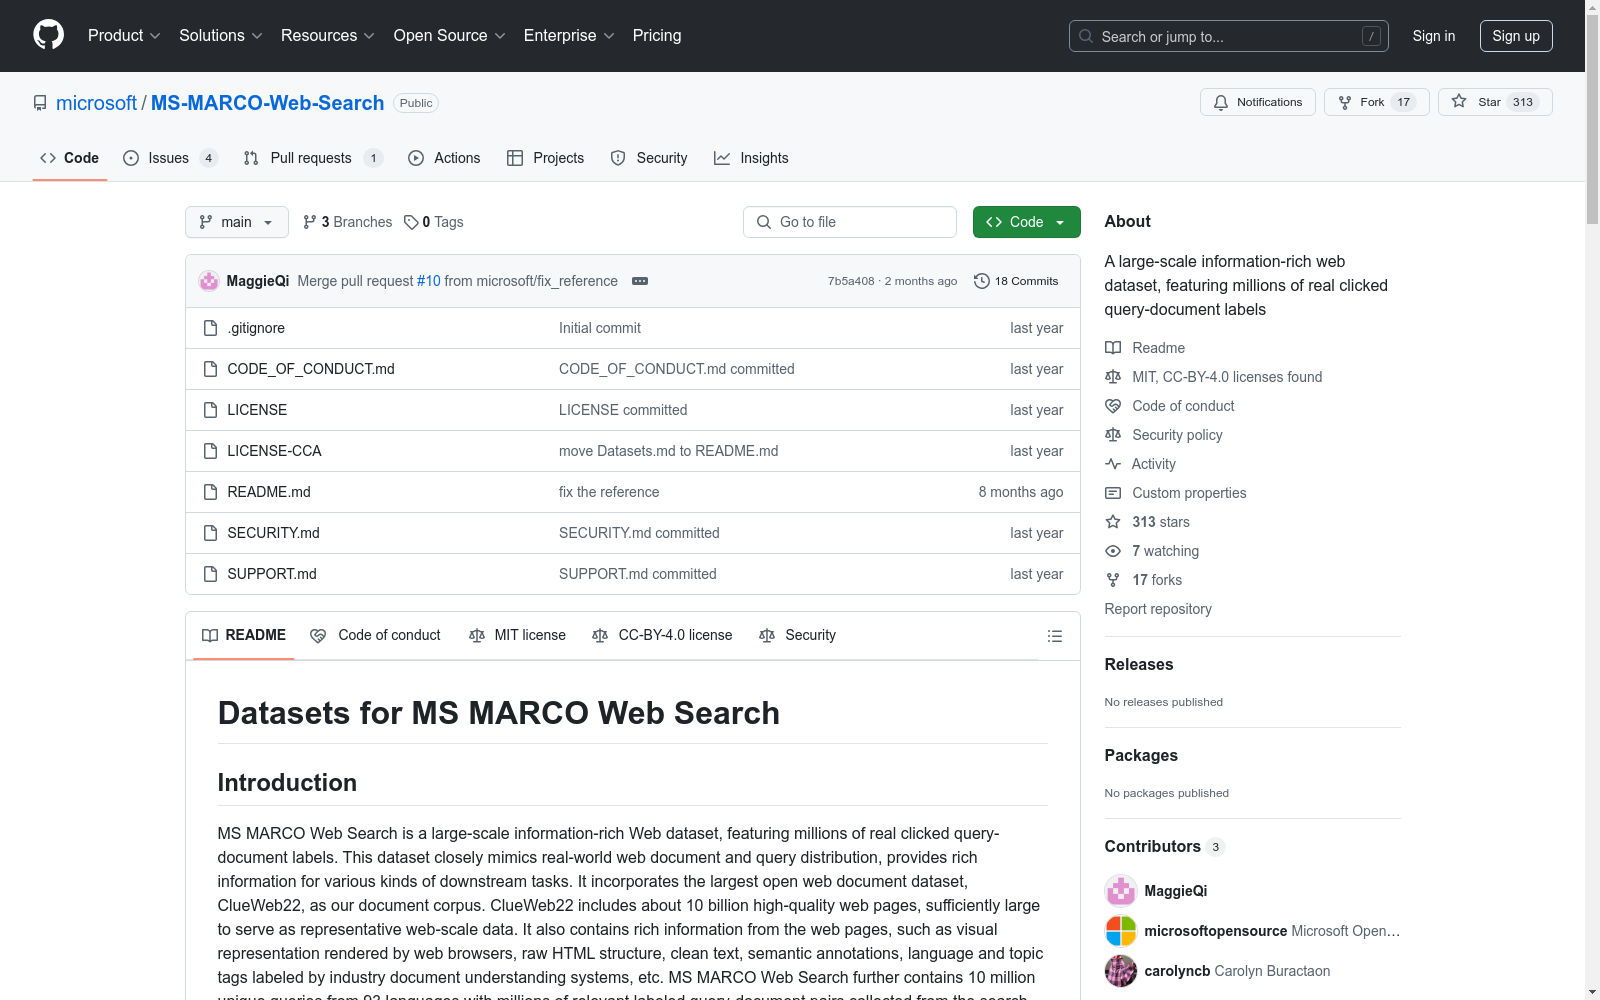Image resolution: width=1600 pixels, height=1000 pixels.
Task: Open the latest commit details ellipsis
Action: click(x=640, y=281)
